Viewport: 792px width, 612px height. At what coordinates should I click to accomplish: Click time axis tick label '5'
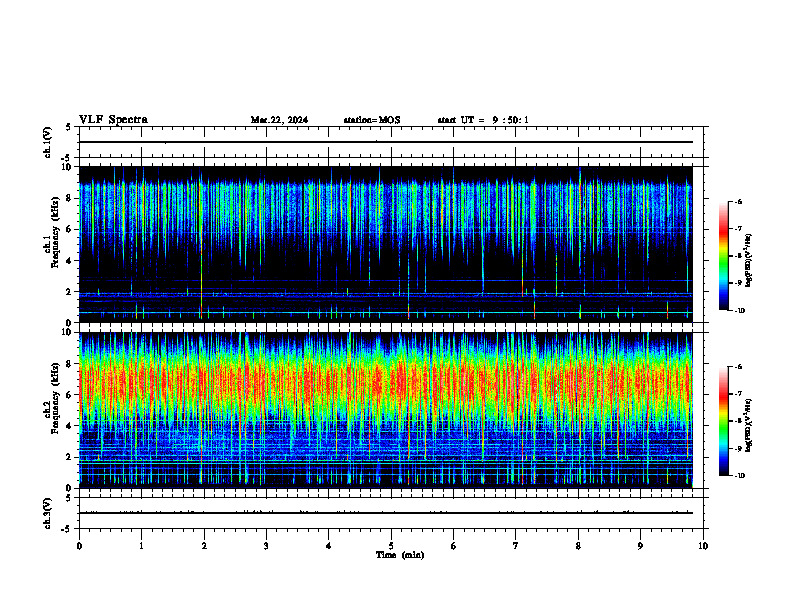391,546
